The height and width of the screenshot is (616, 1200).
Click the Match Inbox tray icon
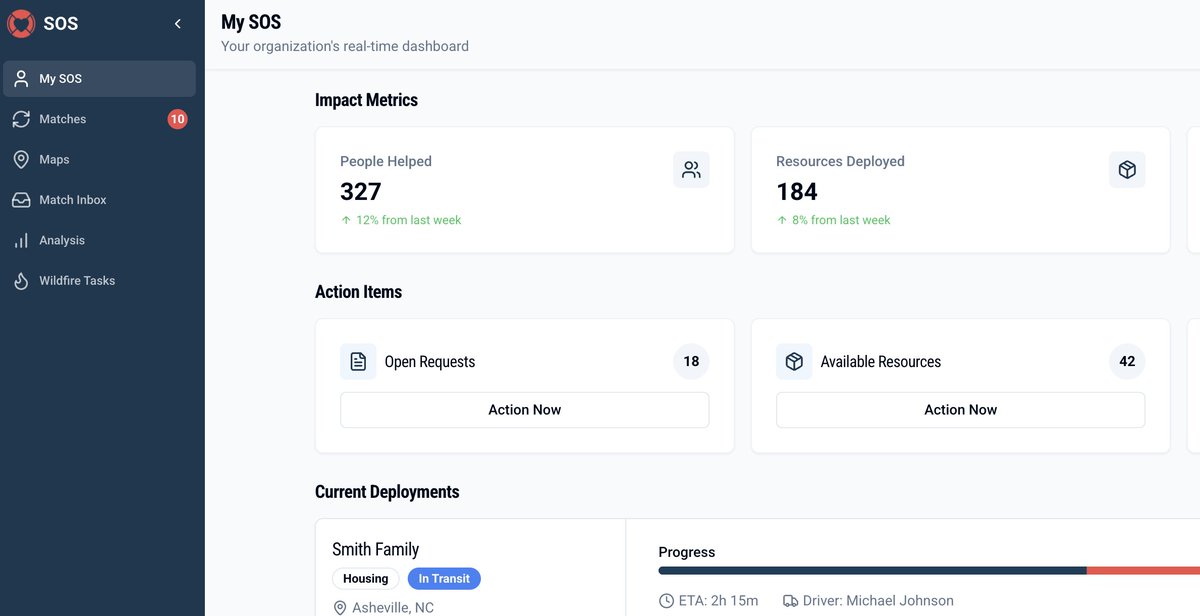[x=21, y=200]
